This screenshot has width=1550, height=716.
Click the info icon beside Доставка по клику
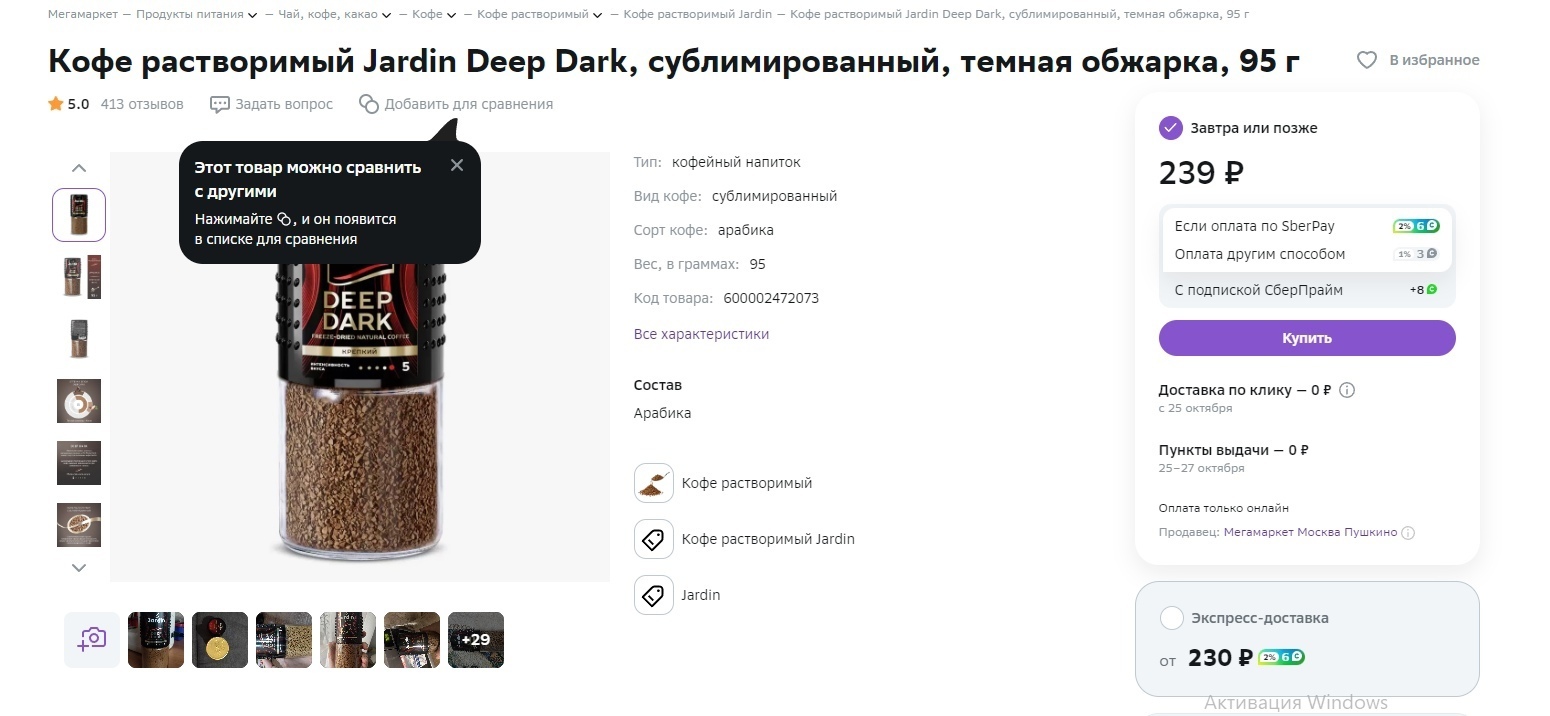(x=1347, y=390)
